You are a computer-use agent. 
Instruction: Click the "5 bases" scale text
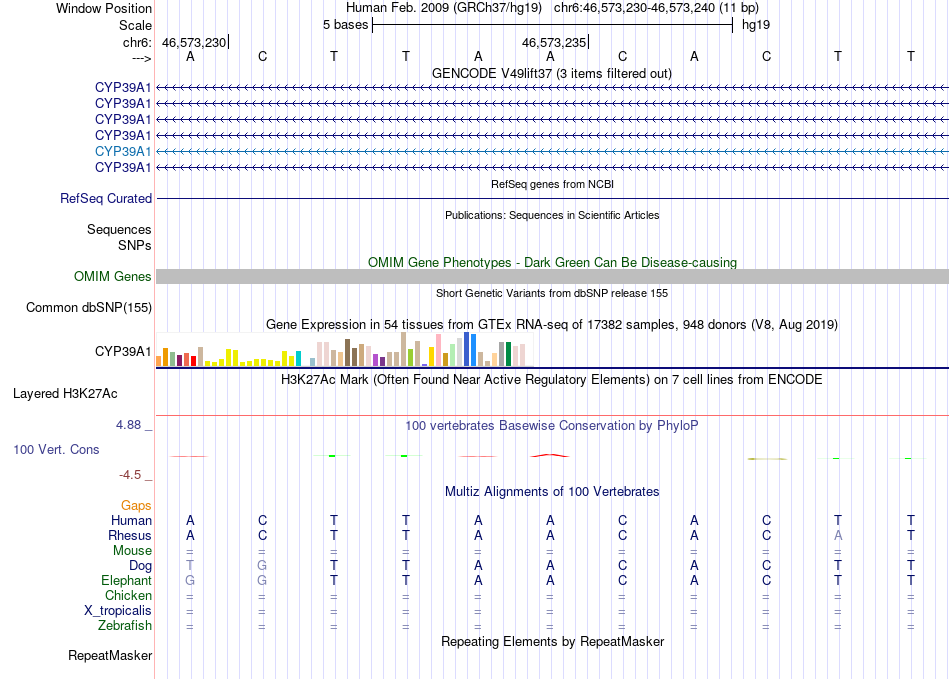pyautogui.click(x=345, y=25)
